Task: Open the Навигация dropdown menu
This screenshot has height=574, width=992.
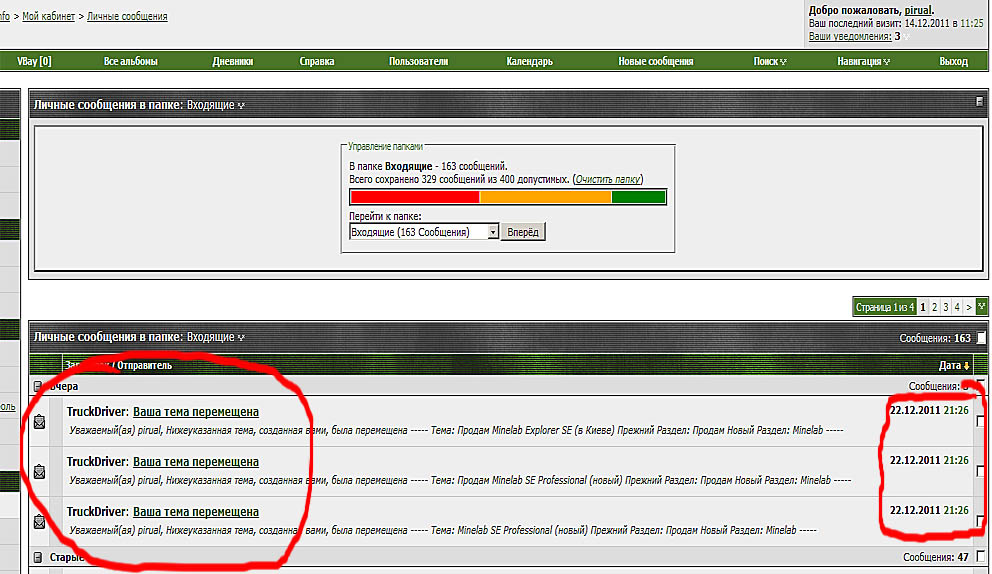Action: coord(863,61)
